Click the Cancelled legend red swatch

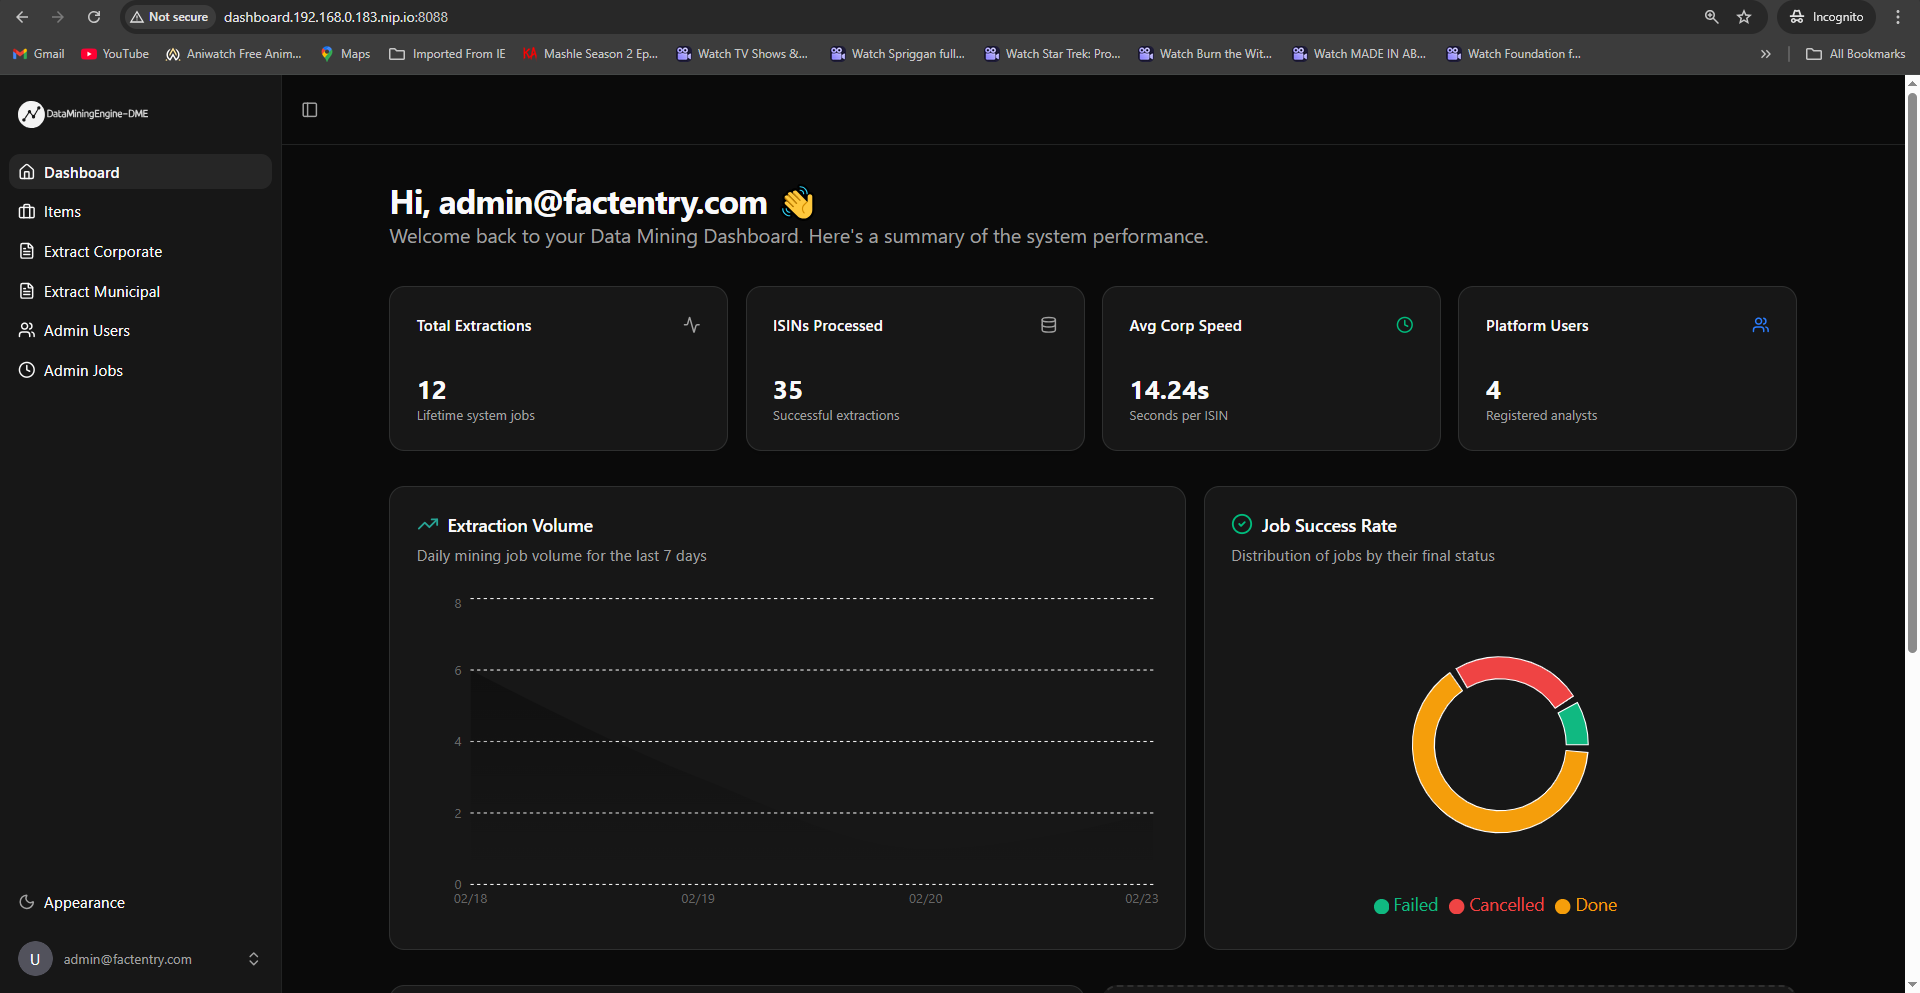[x=1457, y=906]
